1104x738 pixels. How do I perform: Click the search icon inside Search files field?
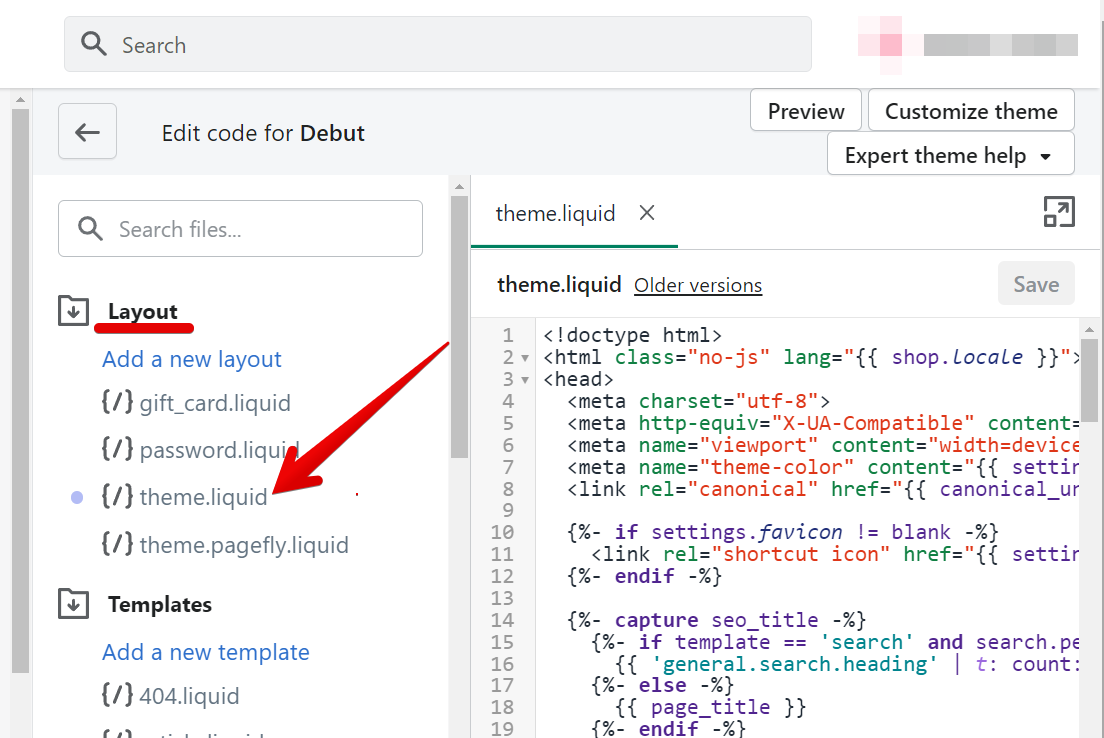click(90, 229)
